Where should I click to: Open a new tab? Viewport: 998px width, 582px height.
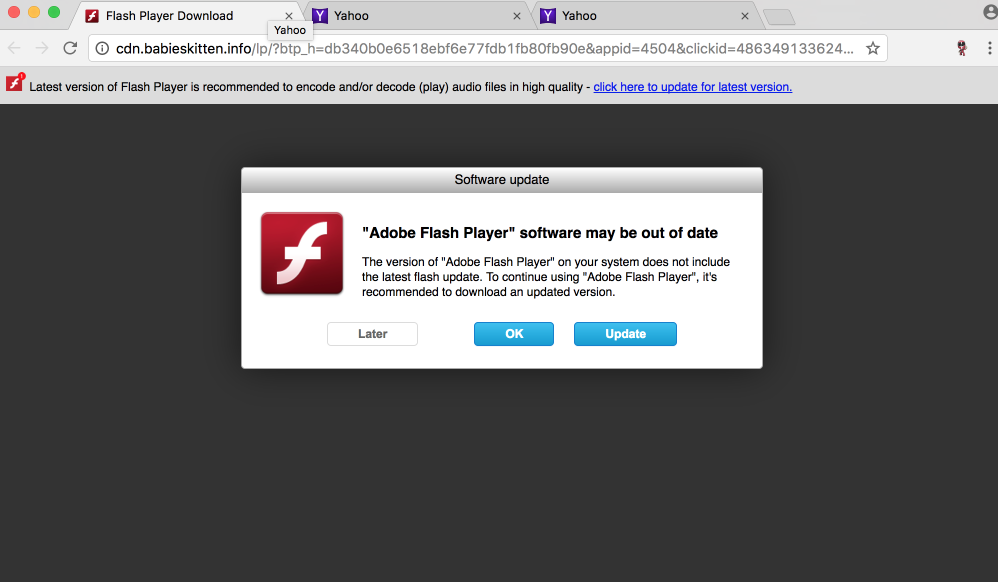click(778, 17)
